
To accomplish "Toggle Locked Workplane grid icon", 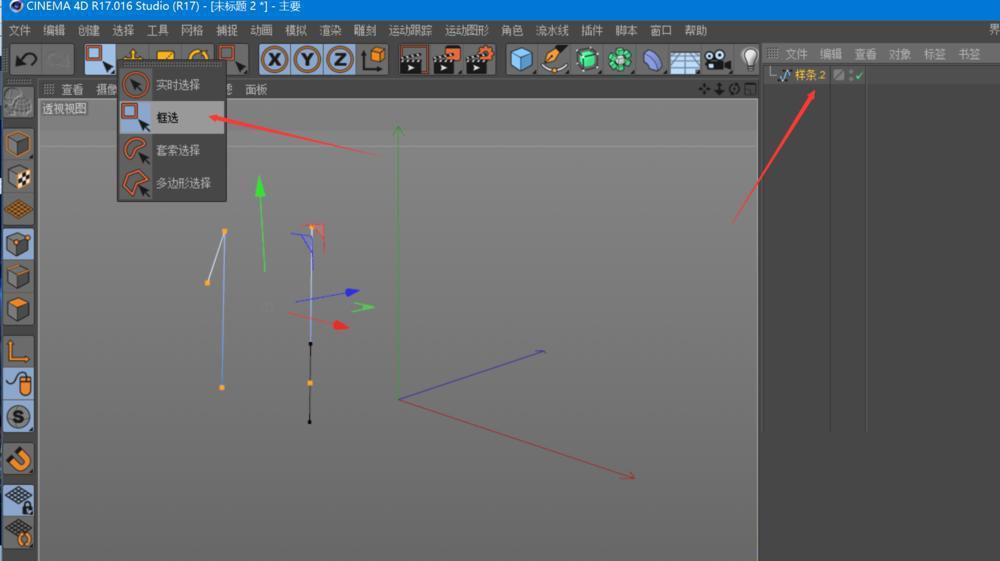I will [x=18, y=500].
